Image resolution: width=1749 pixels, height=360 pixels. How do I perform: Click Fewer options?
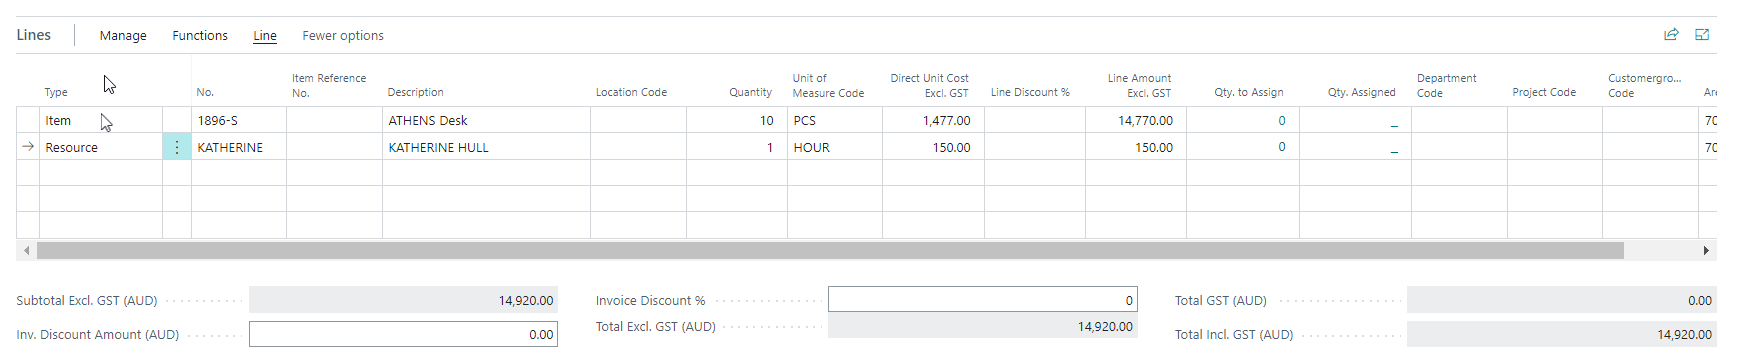343,35
